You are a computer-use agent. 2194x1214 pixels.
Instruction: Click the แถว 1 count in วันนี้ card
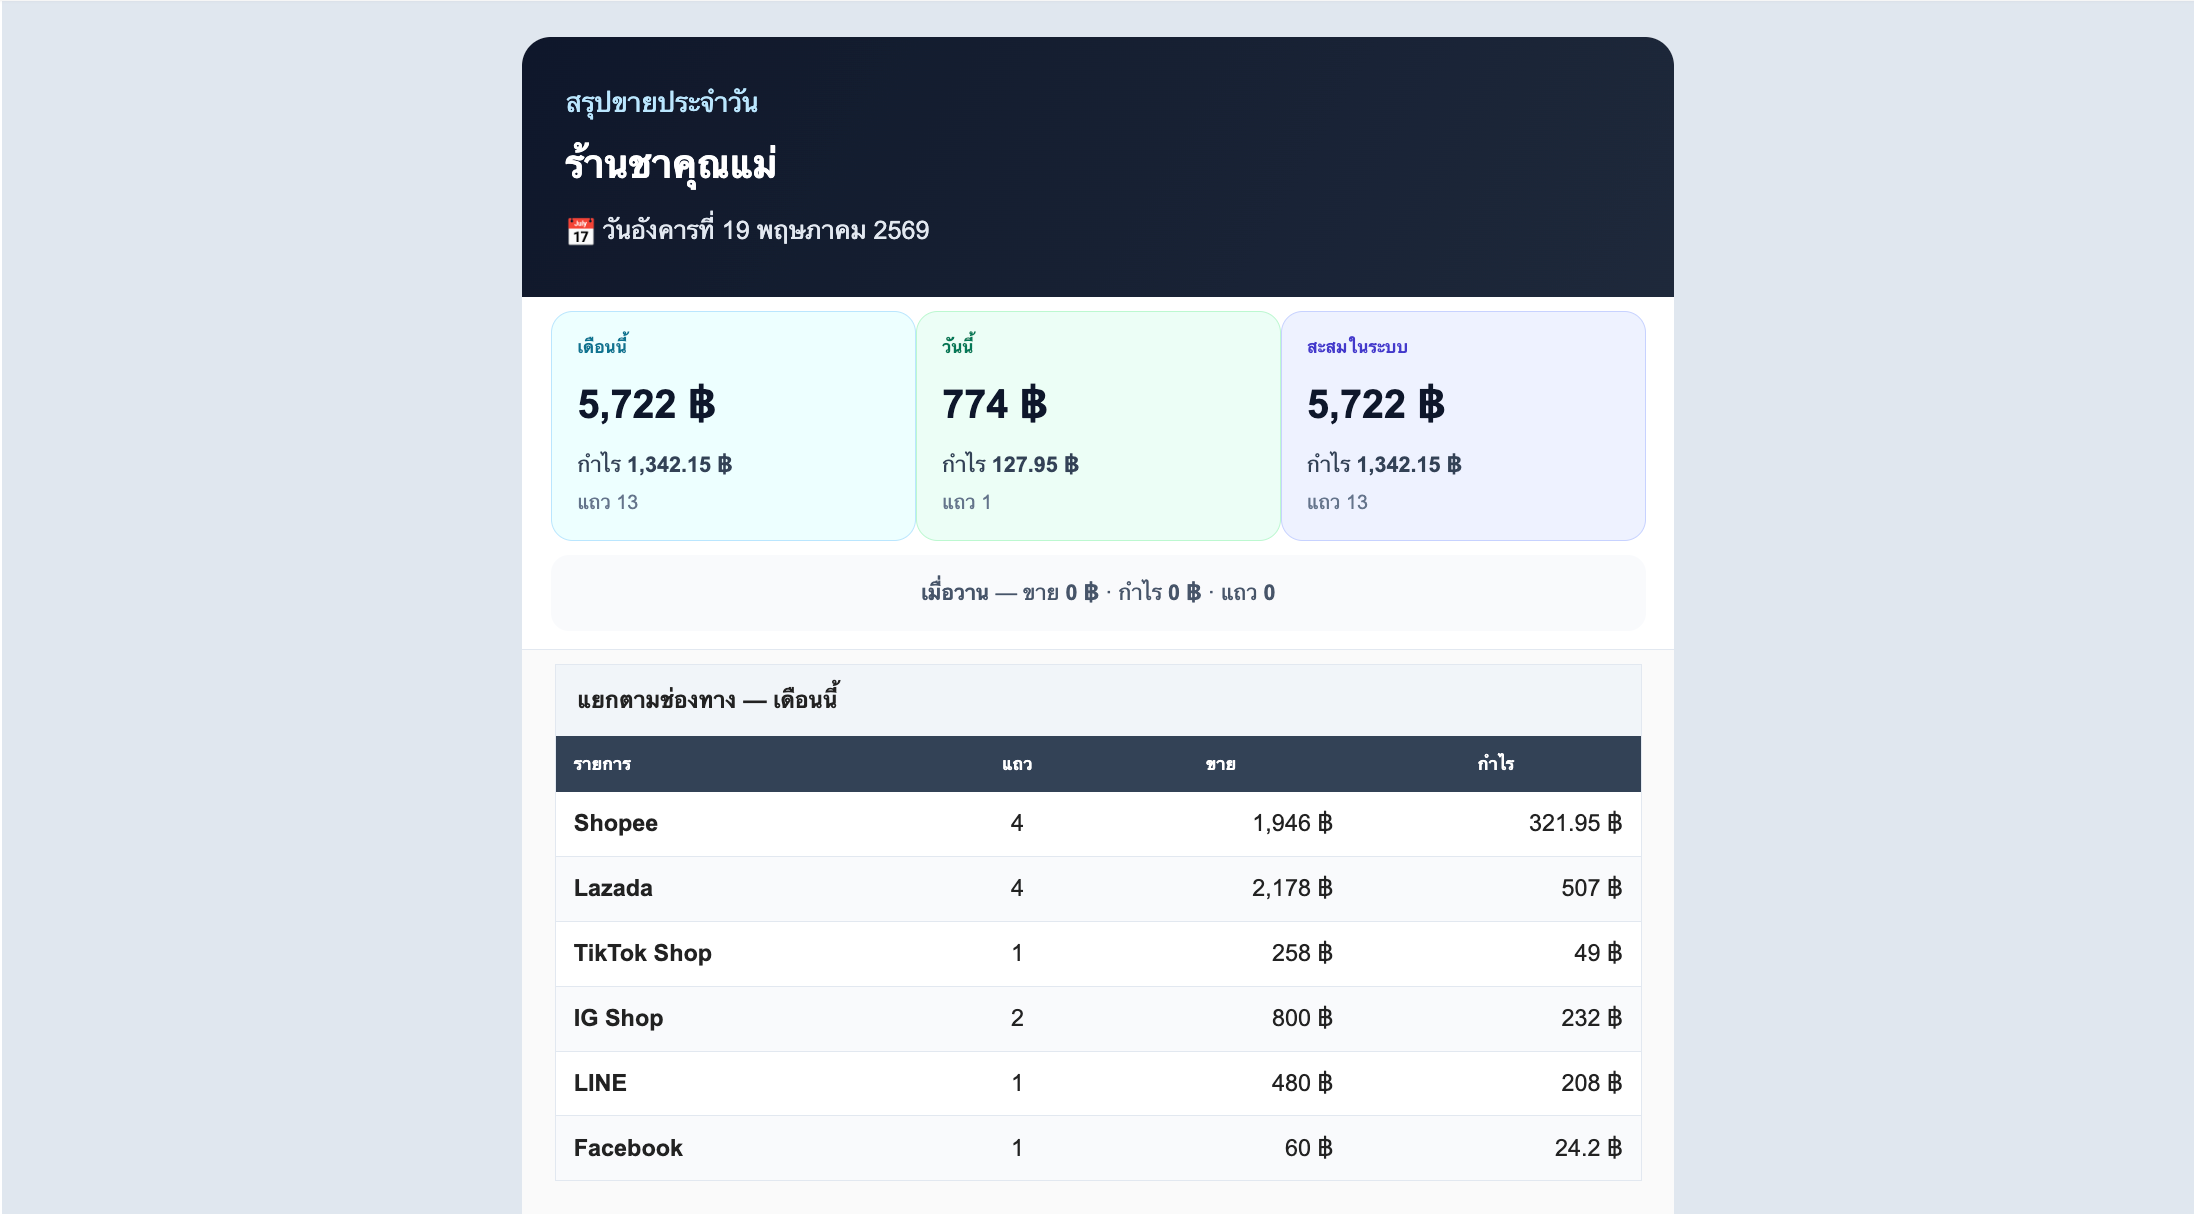click(966, 502)
